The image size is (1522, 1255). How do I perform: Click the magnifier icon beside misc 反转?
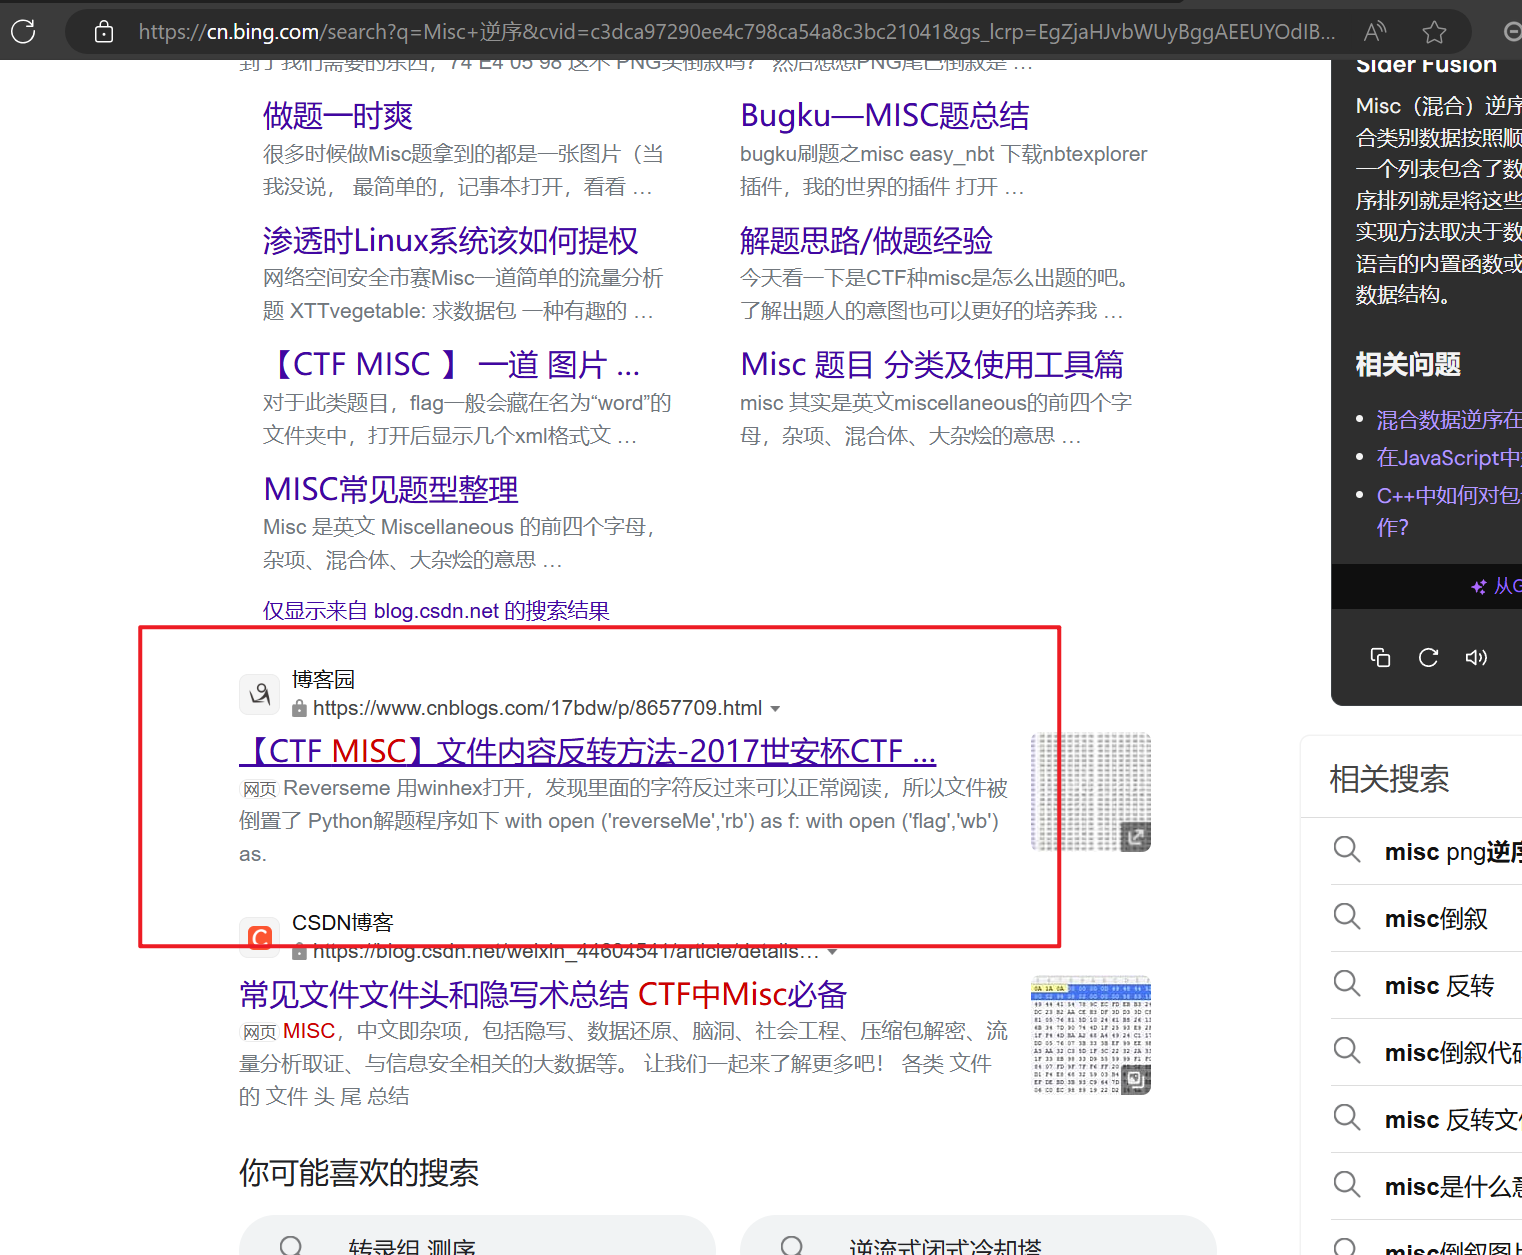[1347, 984]
